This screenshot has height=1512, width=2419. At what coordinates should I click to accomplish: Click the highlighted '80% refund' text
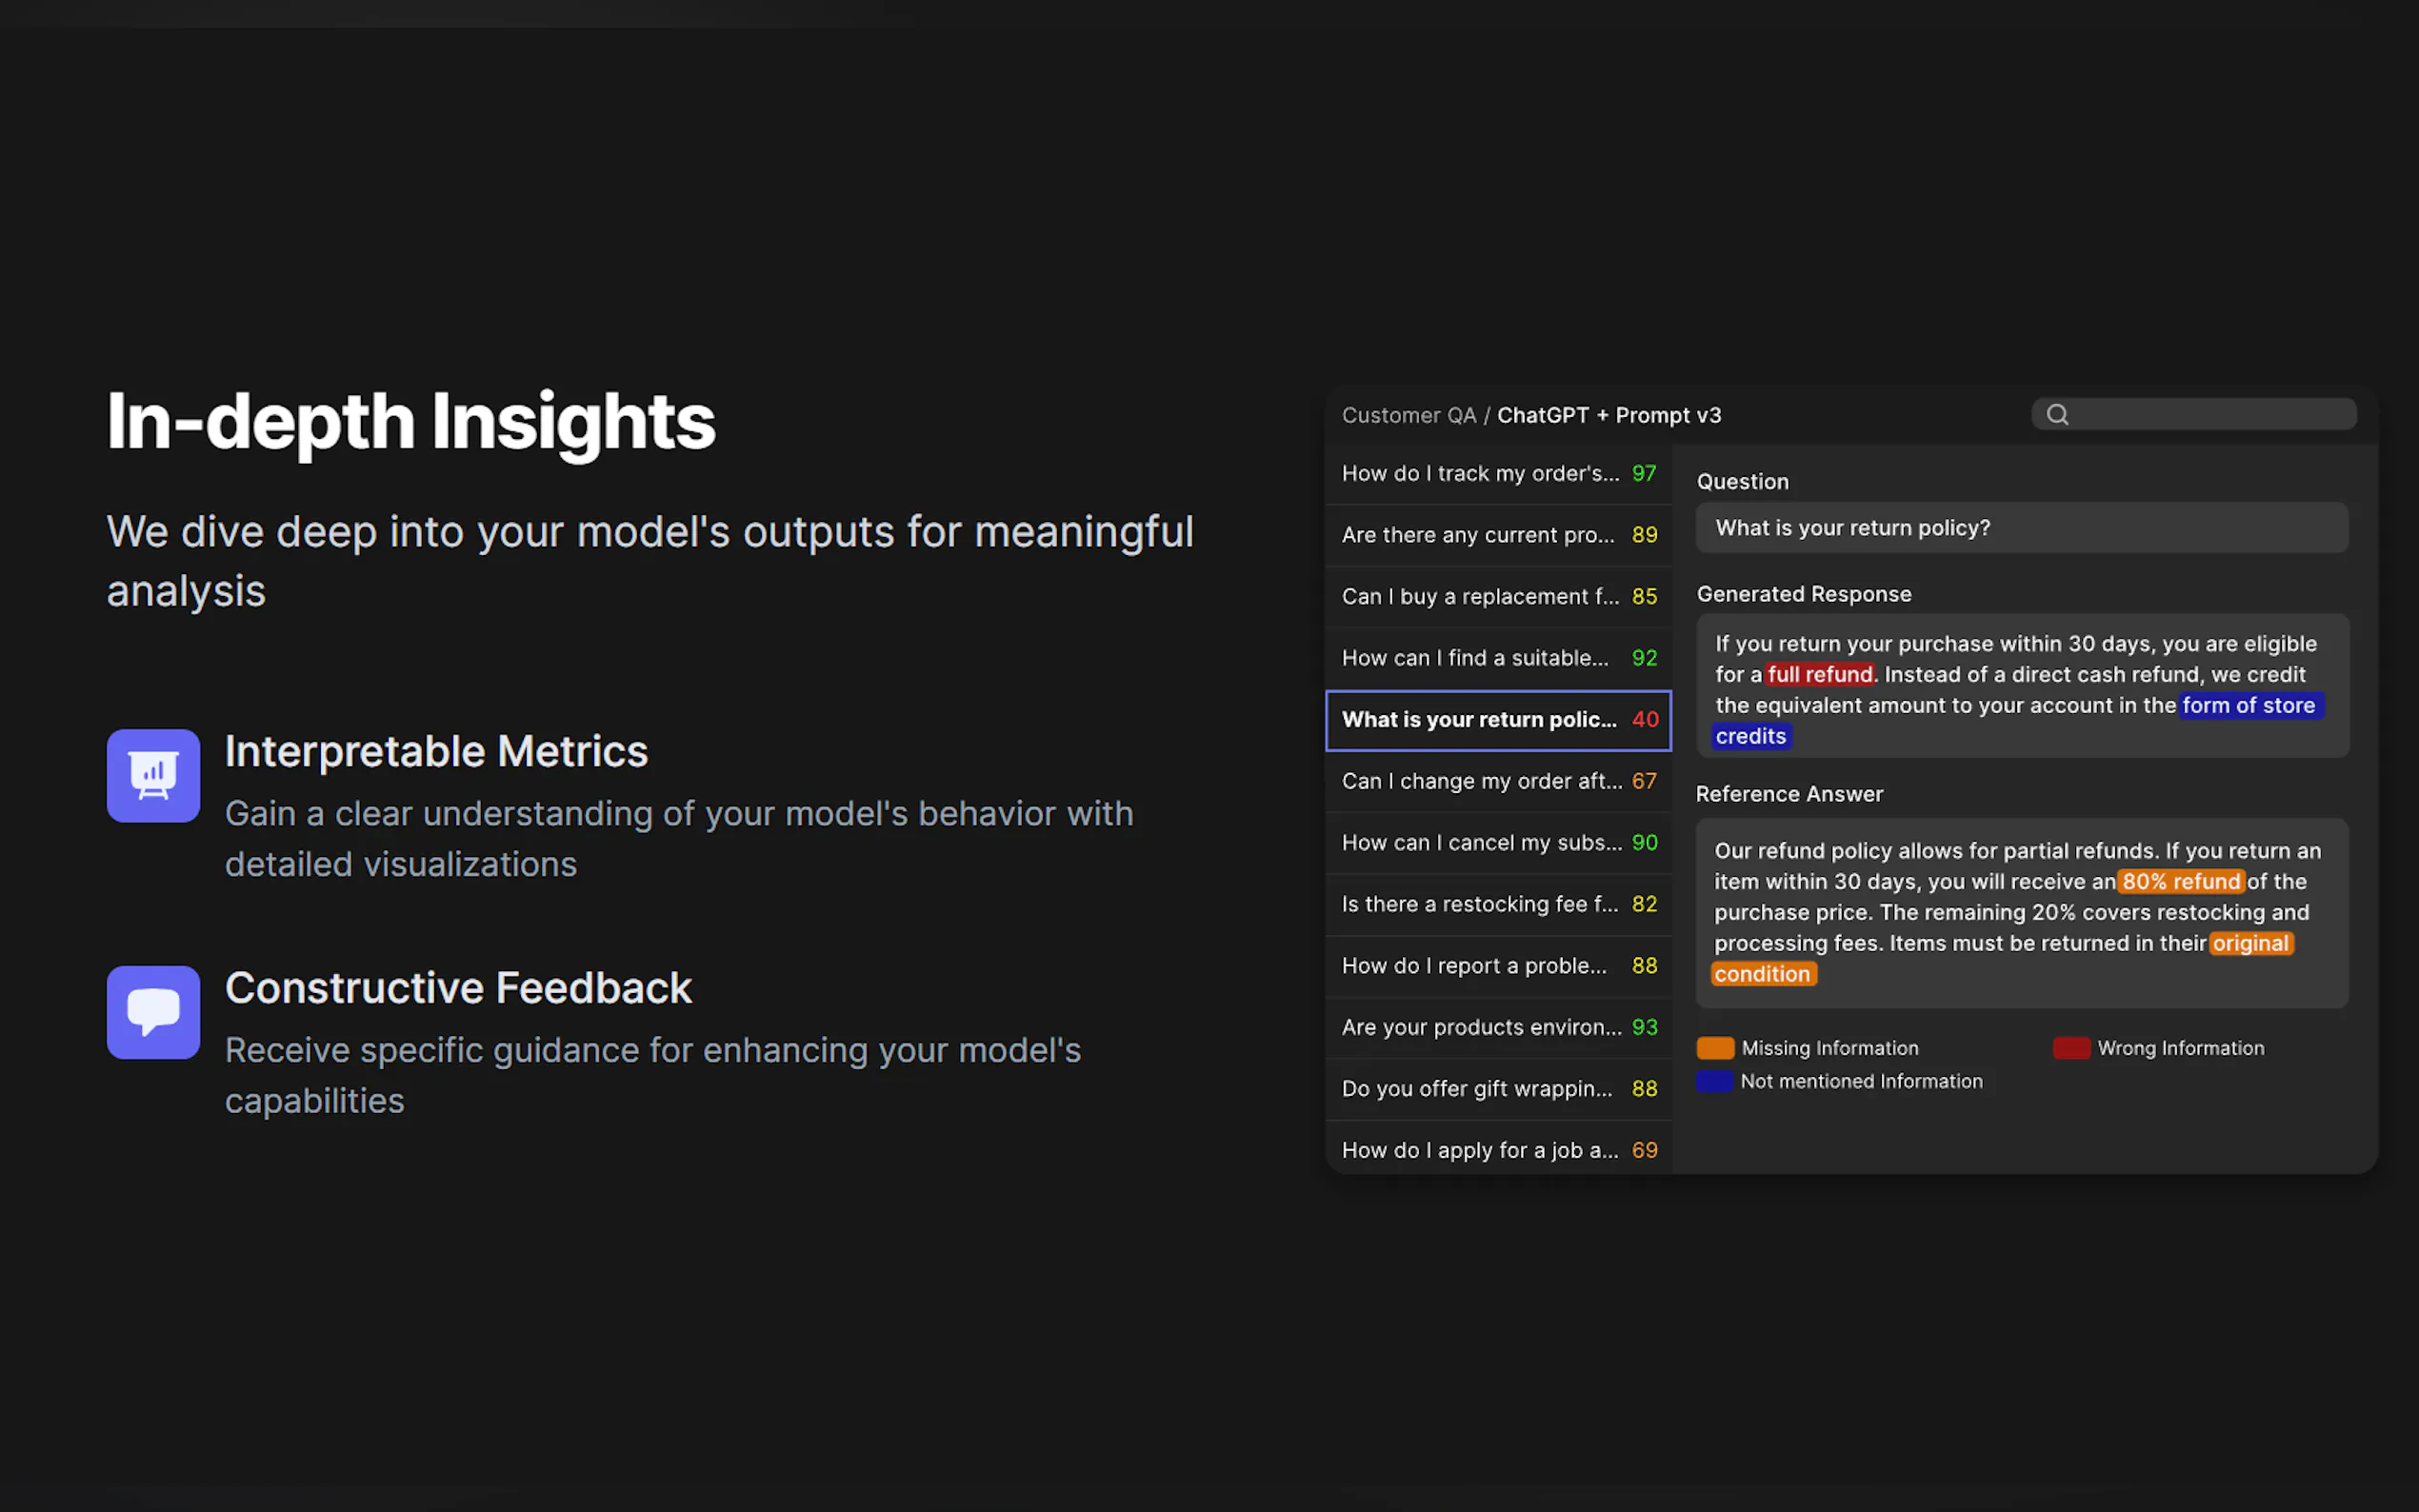[x=2180, y=882]
